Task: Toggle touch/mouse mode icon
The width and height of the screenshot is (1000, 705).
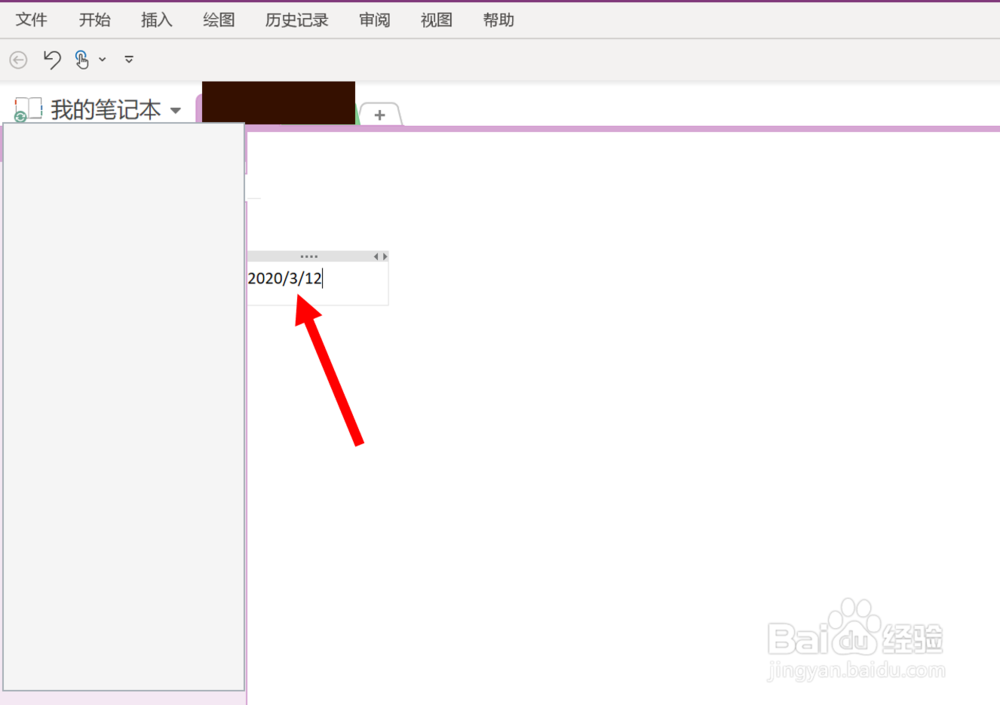Action: [82, 59]
